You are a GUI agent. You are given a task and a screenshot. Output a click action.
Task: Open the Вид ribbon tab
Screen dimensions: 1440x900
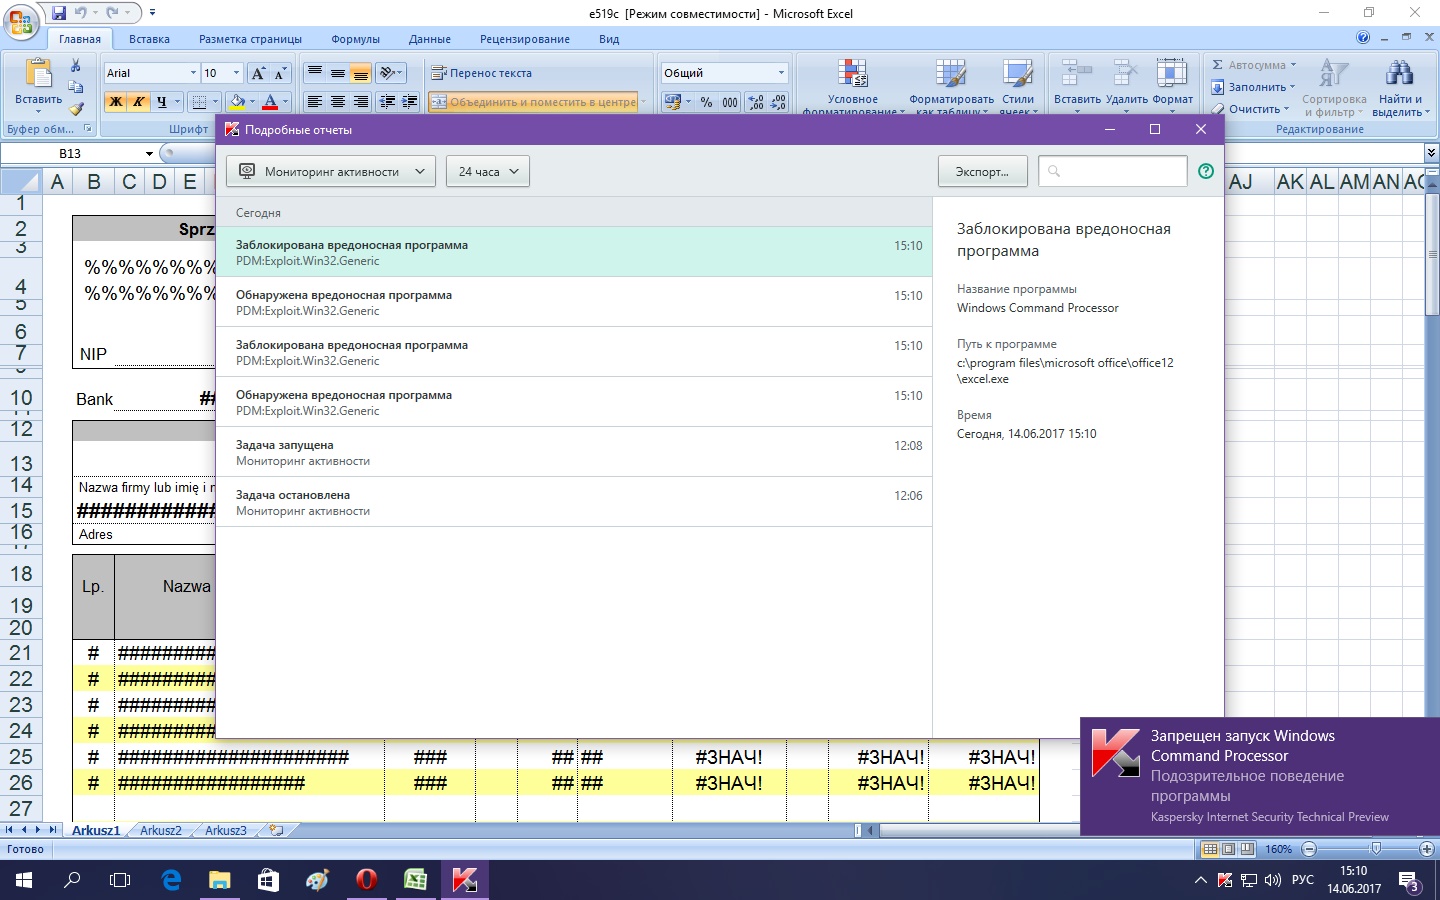(609, 39)
